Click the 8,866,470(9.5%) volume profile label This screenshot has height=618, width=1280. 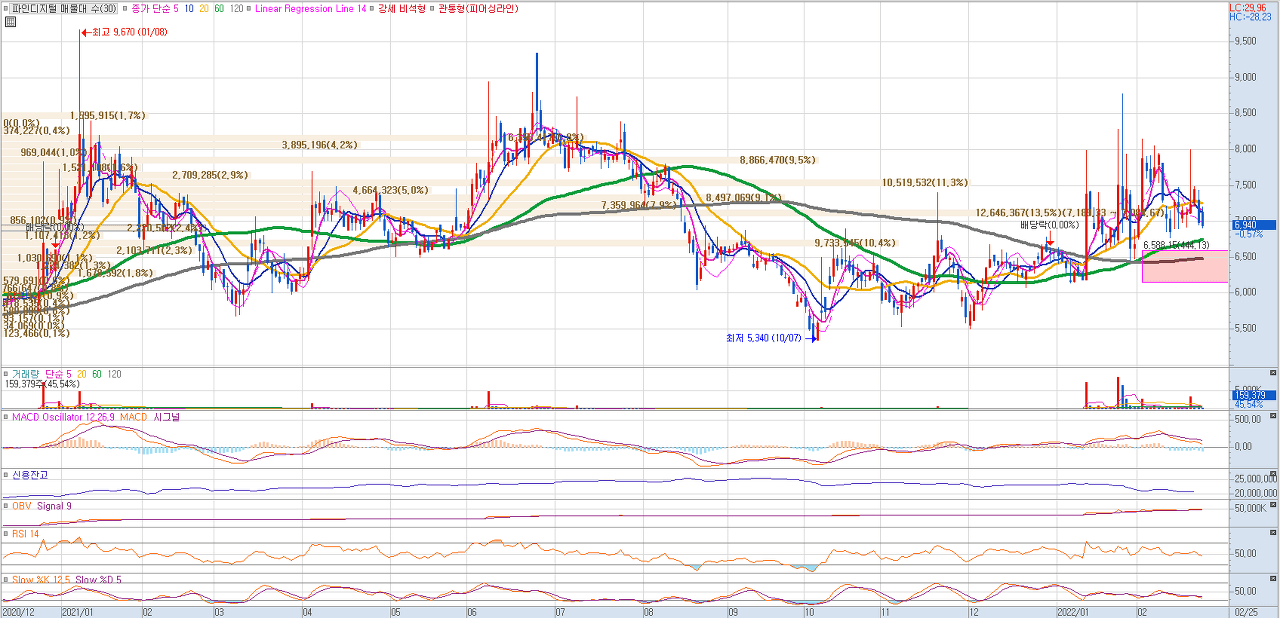coord(778,160)
